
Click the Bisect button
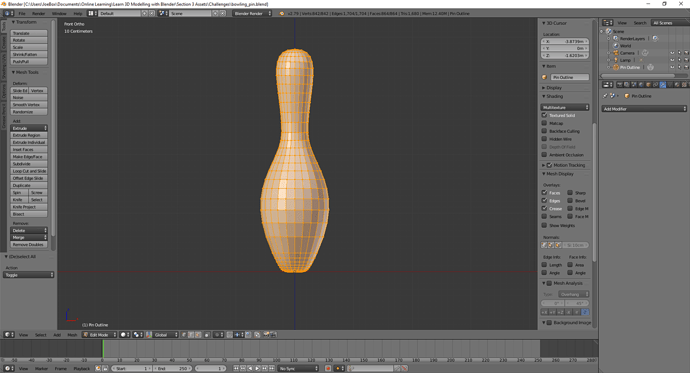(29, 214)
